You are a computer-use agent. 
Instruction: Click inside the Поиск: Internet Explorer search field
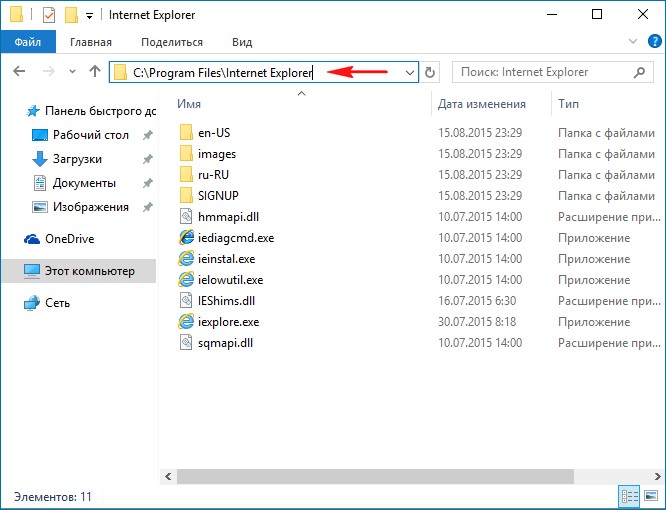540,72
